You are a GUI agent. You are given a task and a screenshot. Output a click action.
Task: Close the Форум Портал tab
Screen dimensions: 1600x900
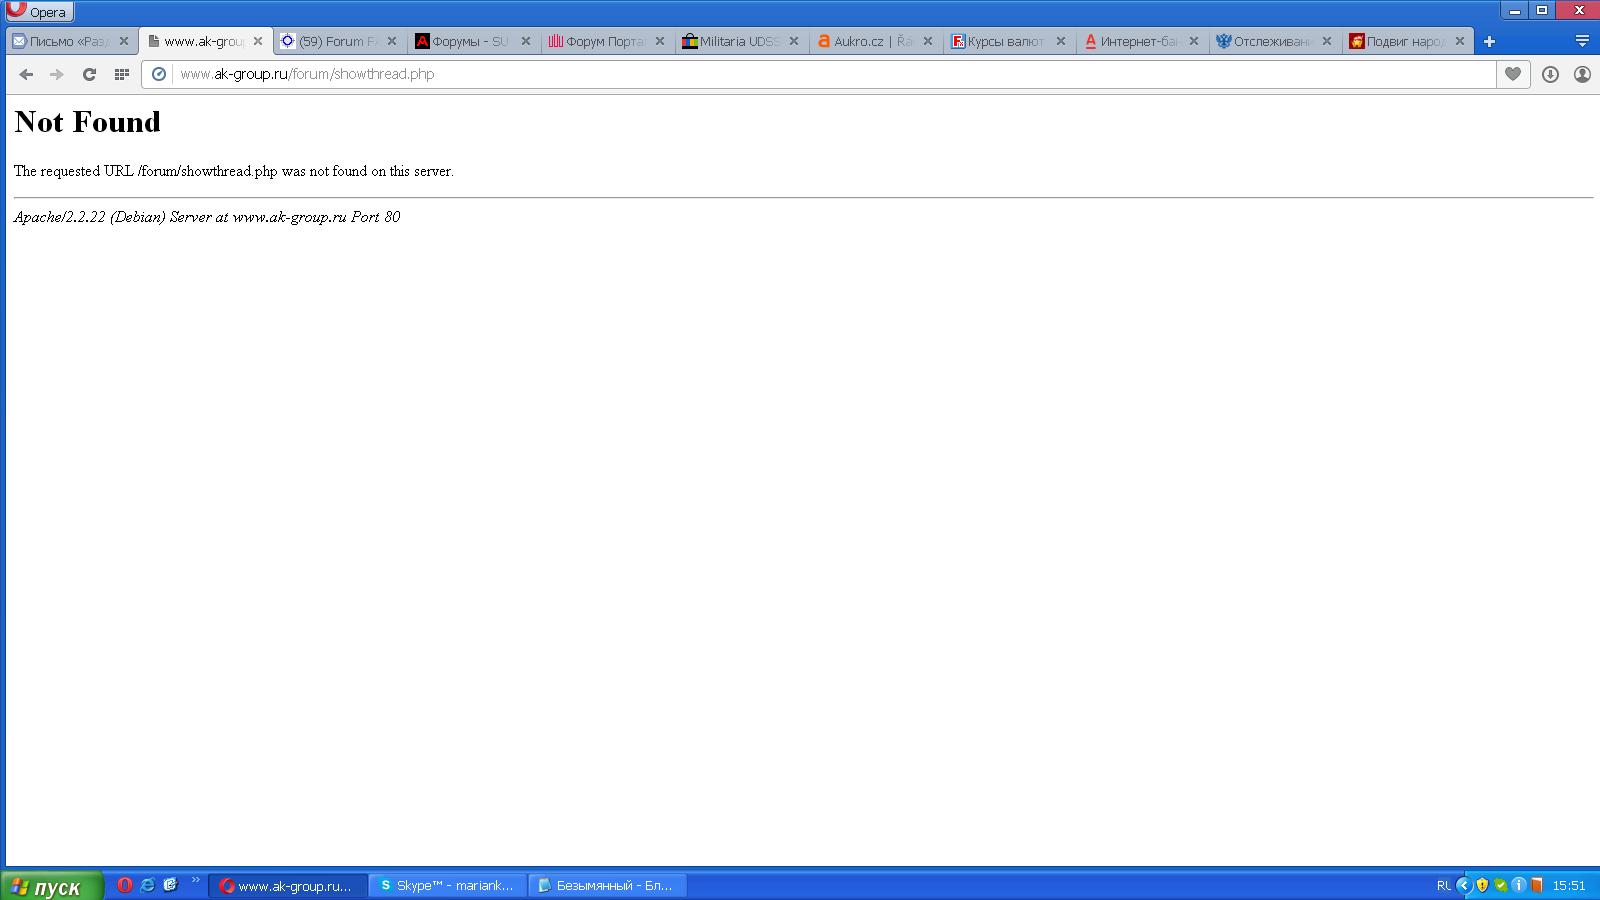(659, 41)
